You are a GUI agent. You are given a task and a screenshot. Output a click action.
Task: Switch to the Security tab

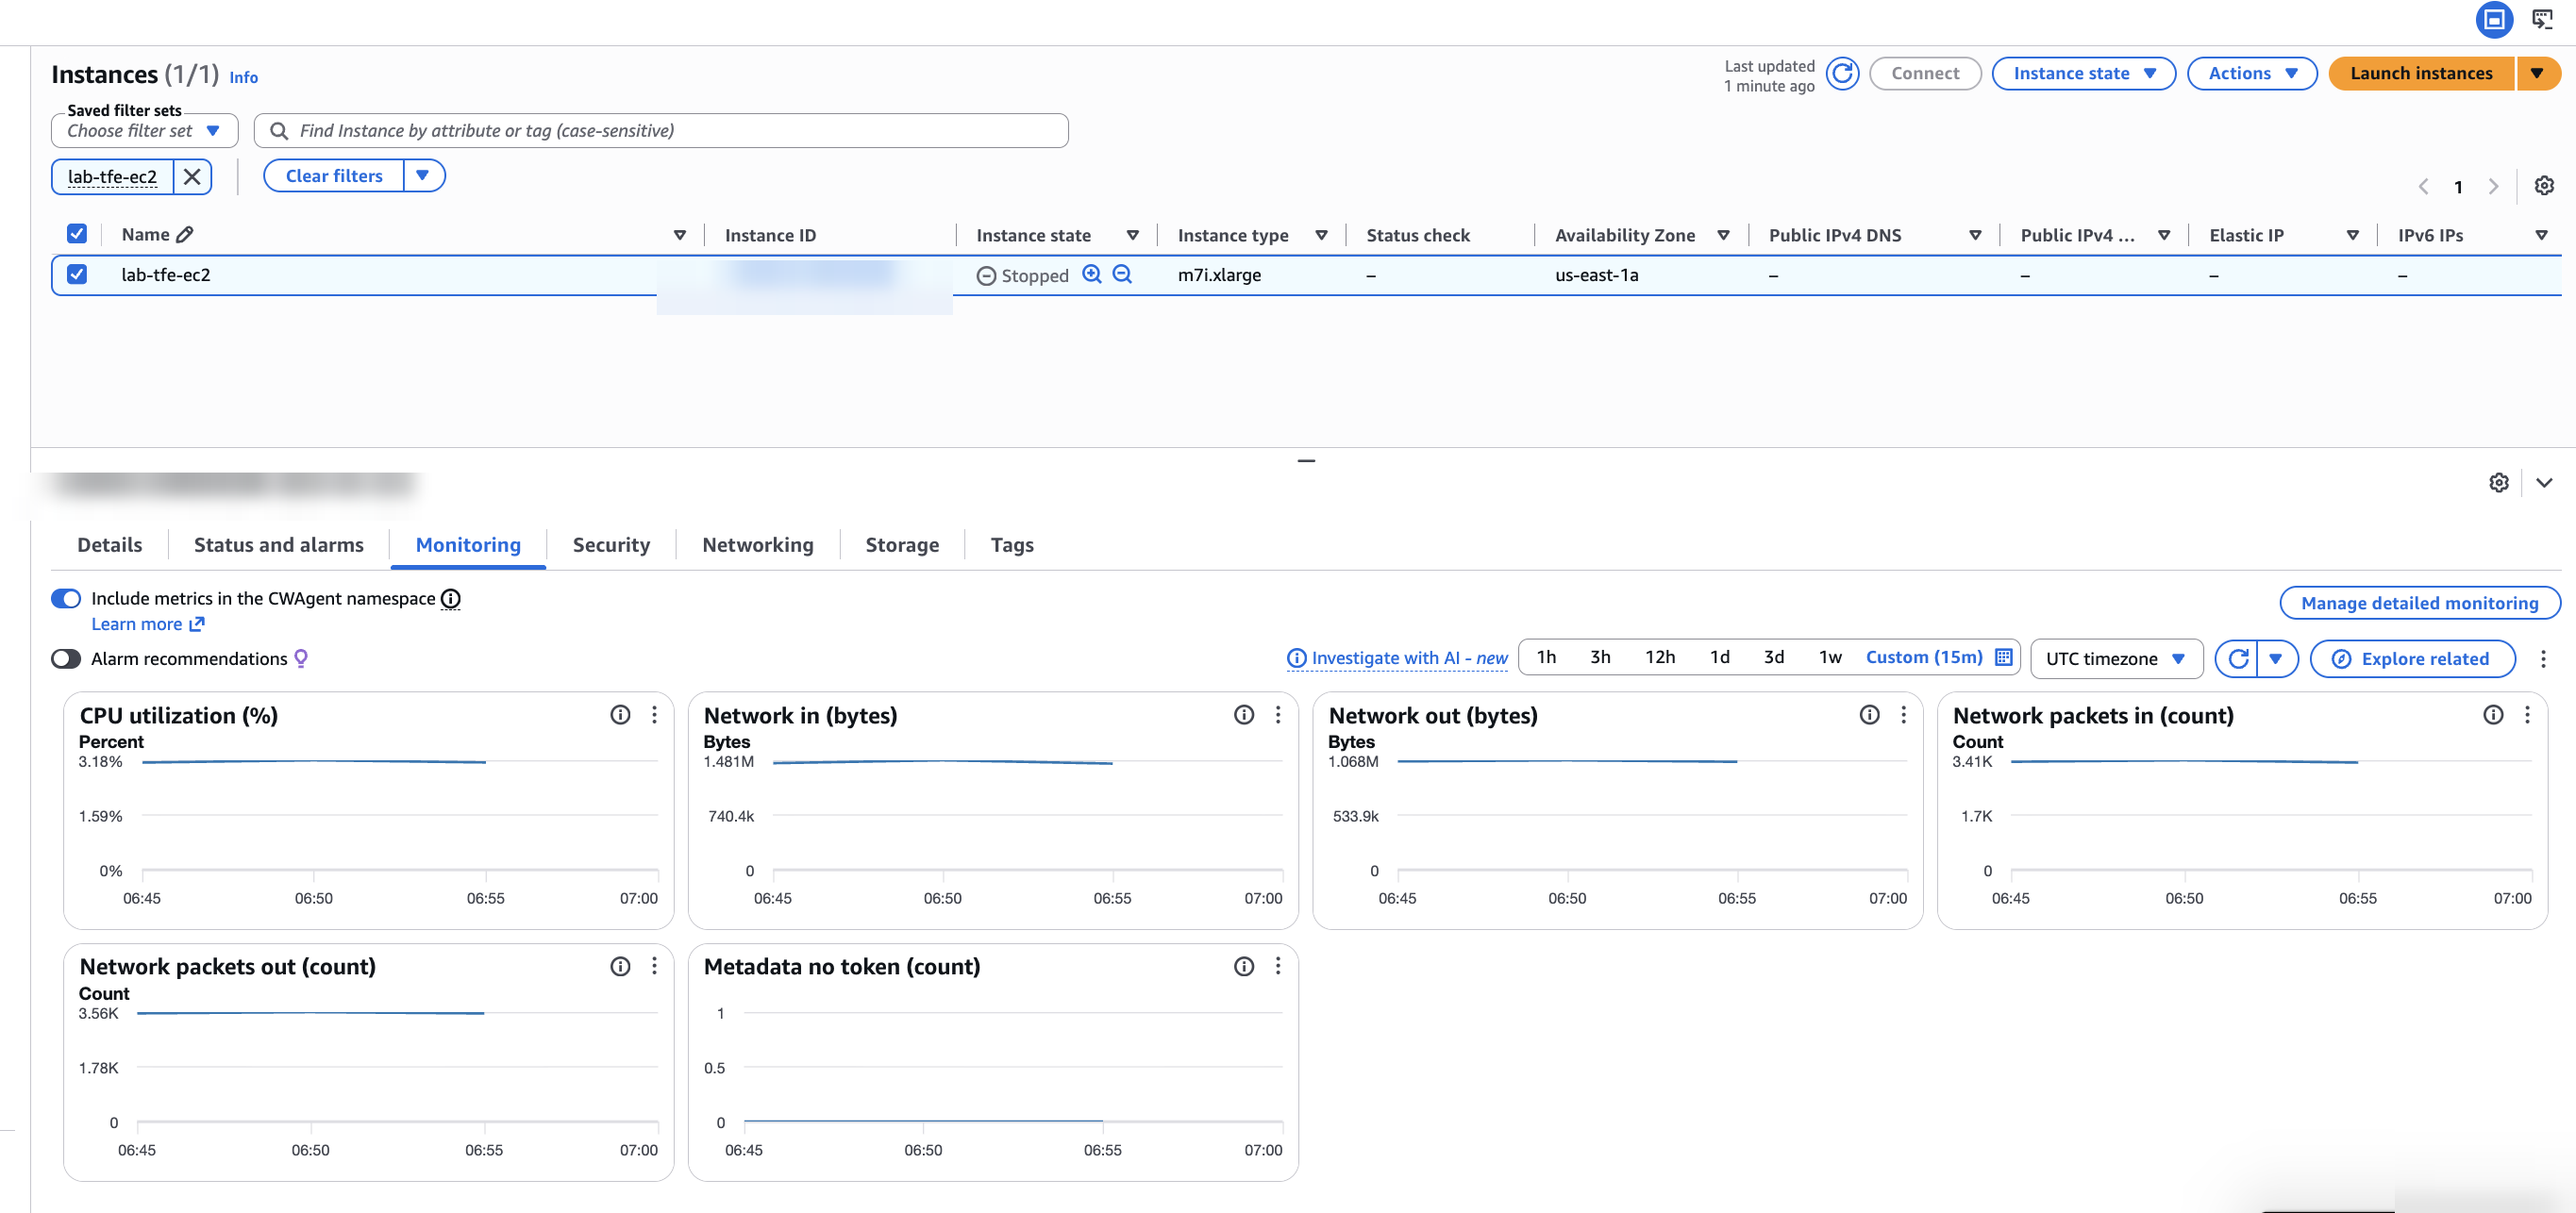(611, 545)
